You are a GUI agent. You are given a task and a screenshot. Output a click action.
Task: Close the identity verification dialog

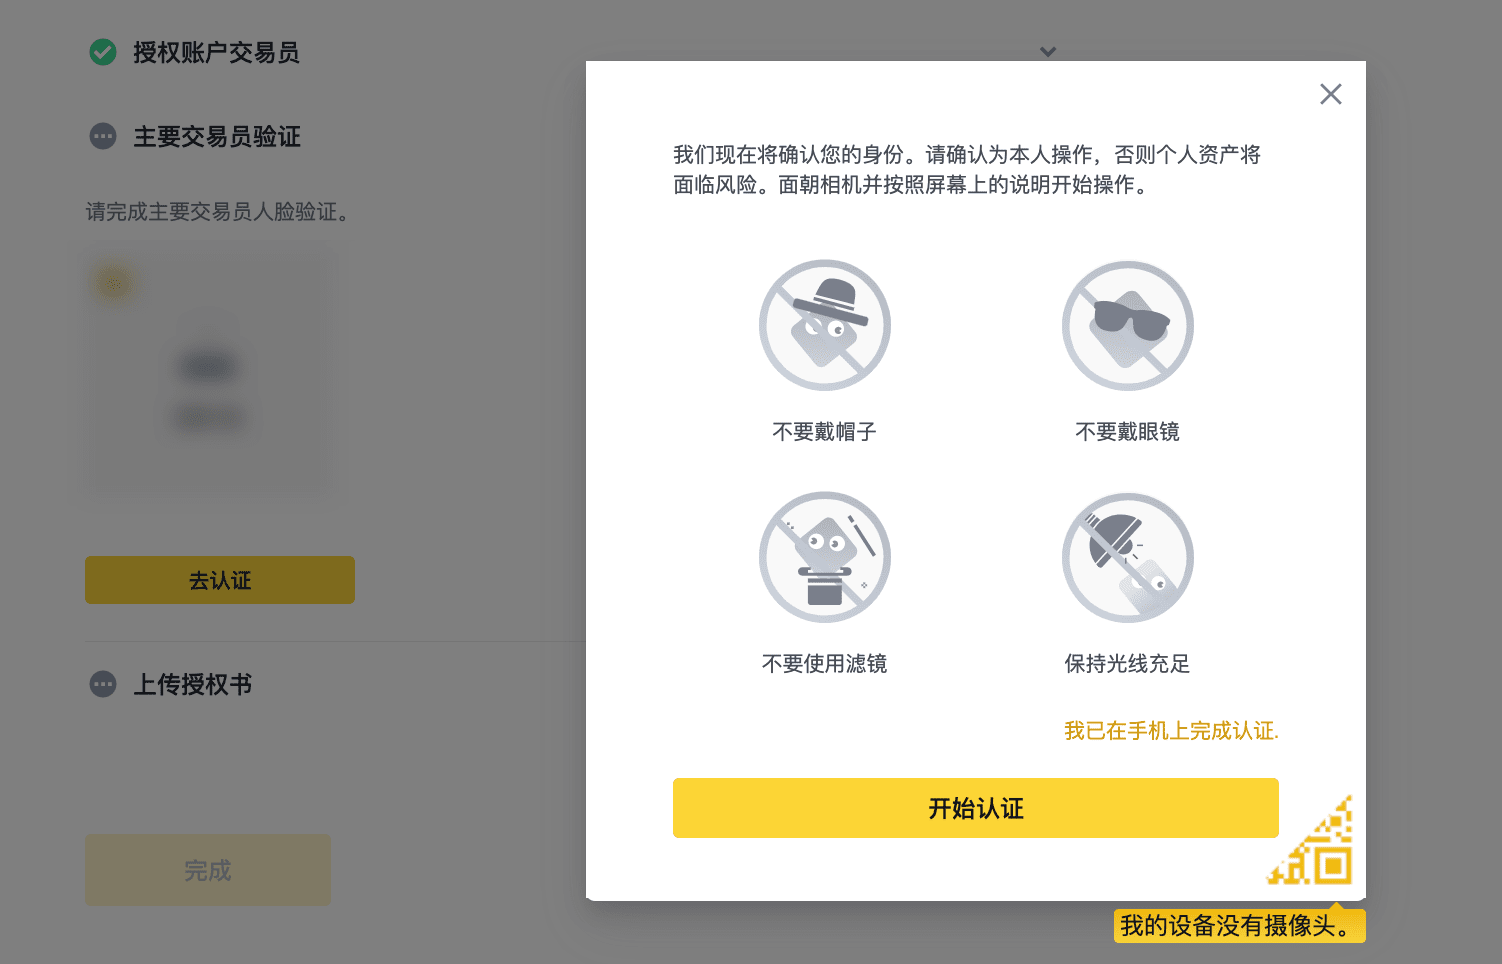tap(1331, 94)
